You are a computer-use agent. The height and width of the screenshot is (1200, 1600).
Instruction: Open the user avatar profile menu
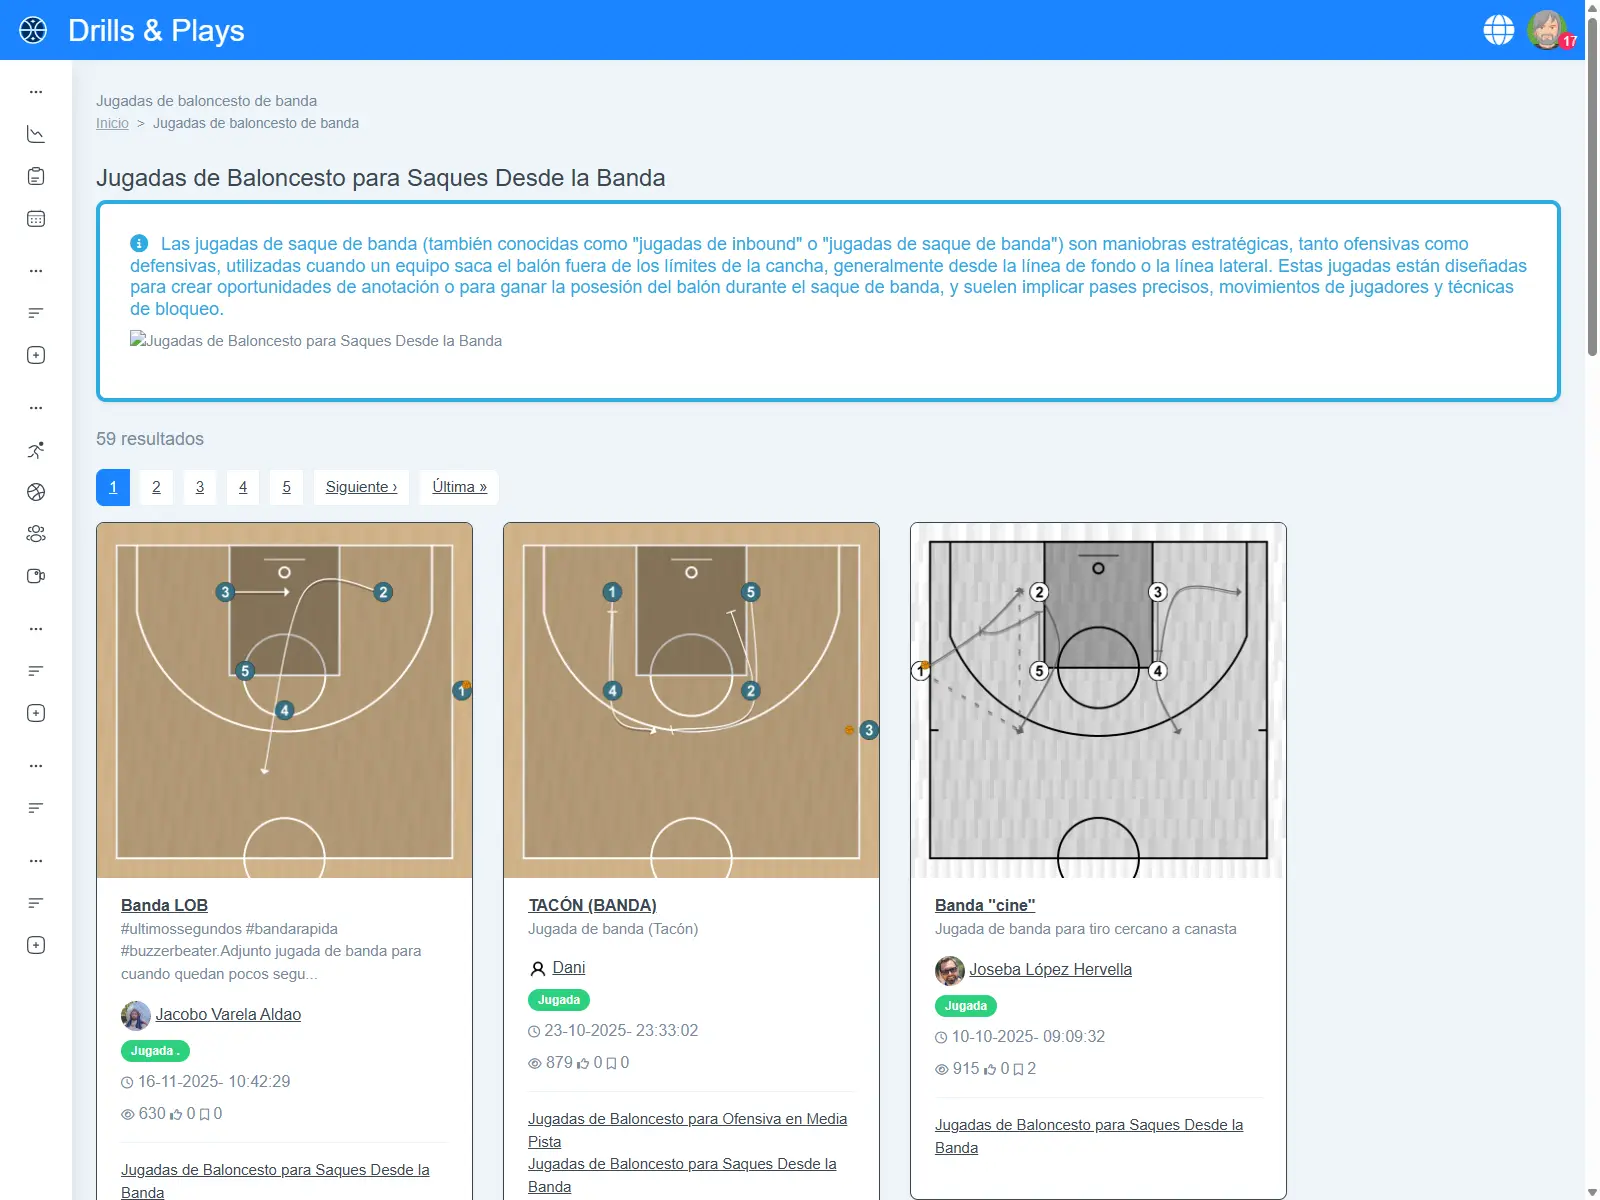(1547, 30)
